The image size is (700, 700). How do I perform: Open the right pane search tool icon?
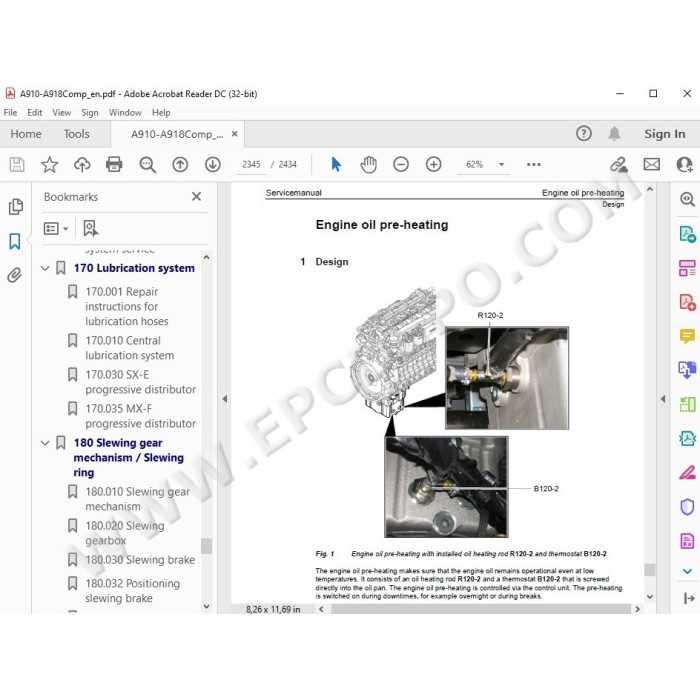pos(687,199)
